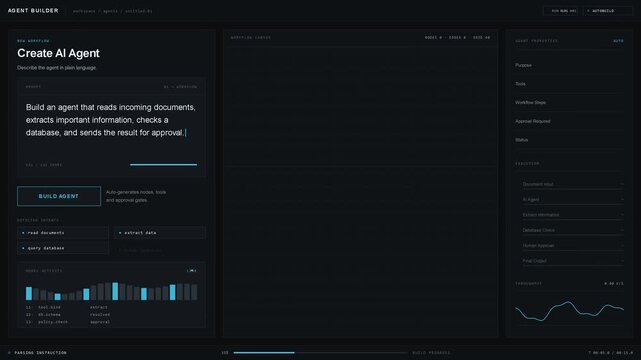Screen dimensions: 641x360
Task: Click the BUILD AGENT button
Action: point(59,196)
